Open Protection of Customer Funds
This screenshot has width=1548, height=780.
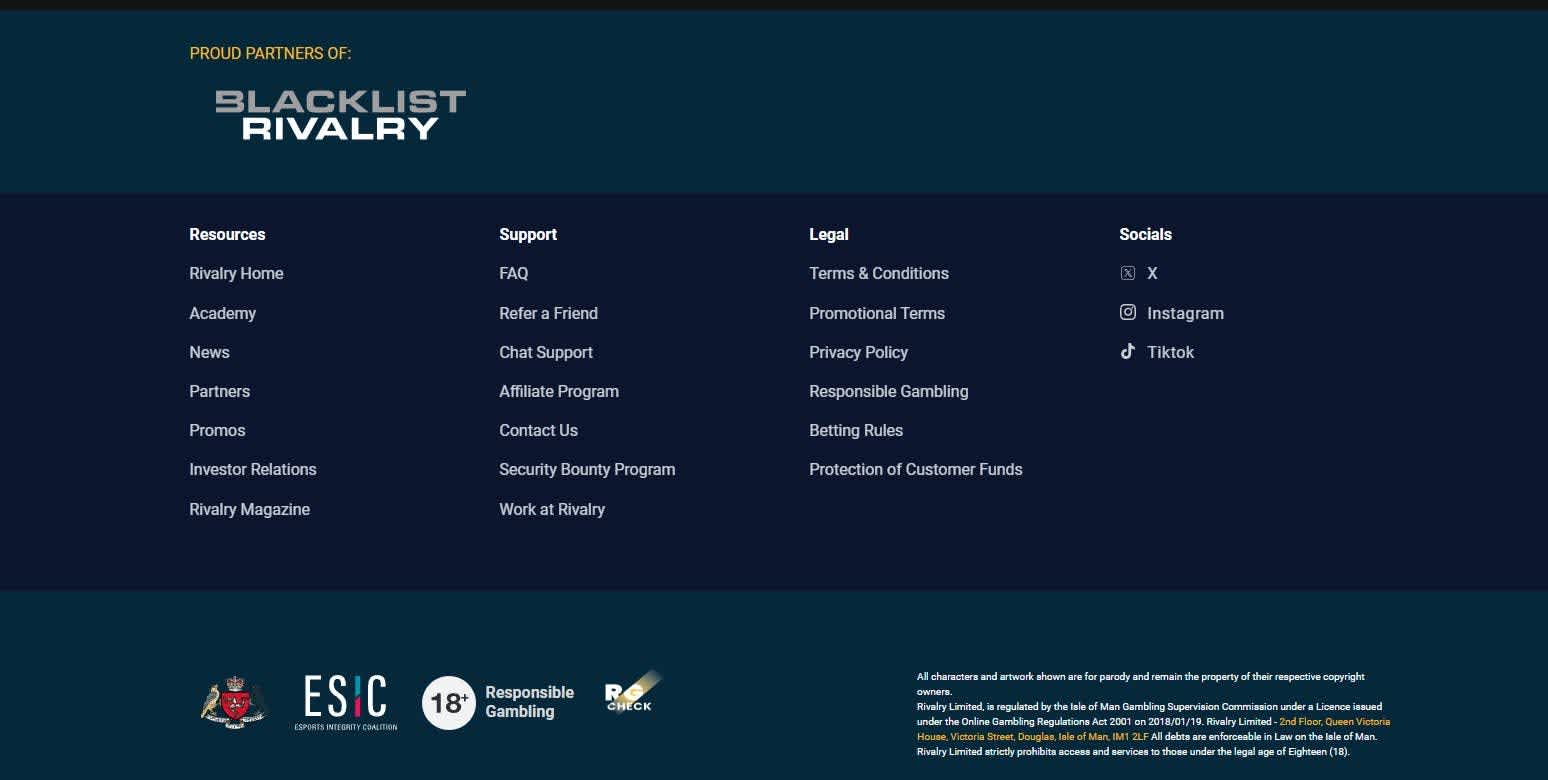[916, 469]
